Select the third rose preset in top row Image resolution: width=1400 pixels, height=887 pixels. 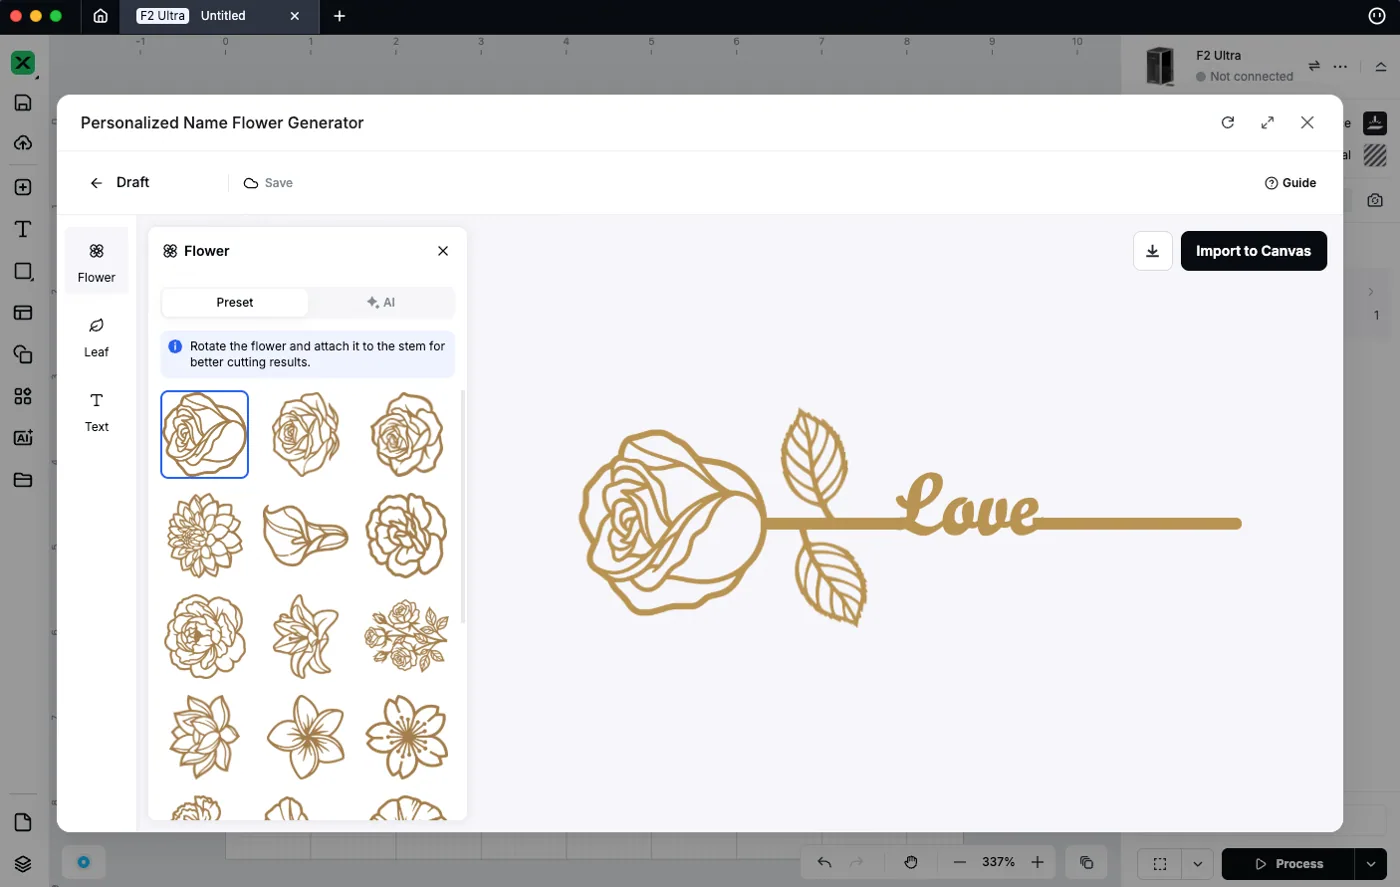point(406,435)
